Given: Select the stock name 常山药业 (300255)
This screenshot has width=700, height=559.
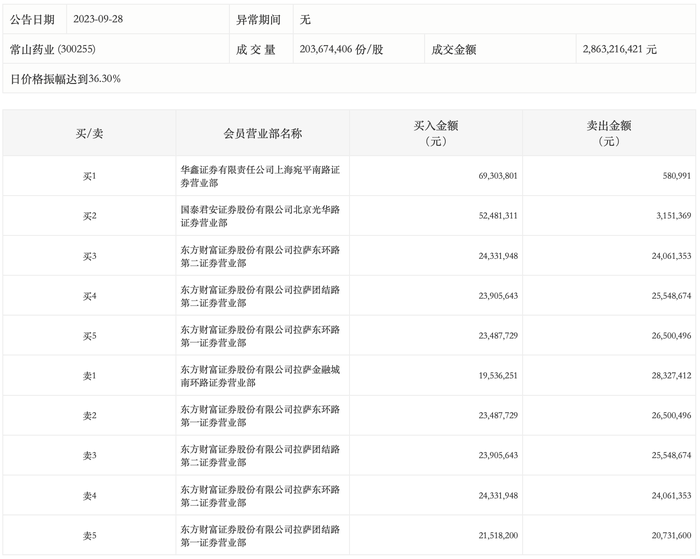Looking at the screenshot, I should (x=53, y=49).
